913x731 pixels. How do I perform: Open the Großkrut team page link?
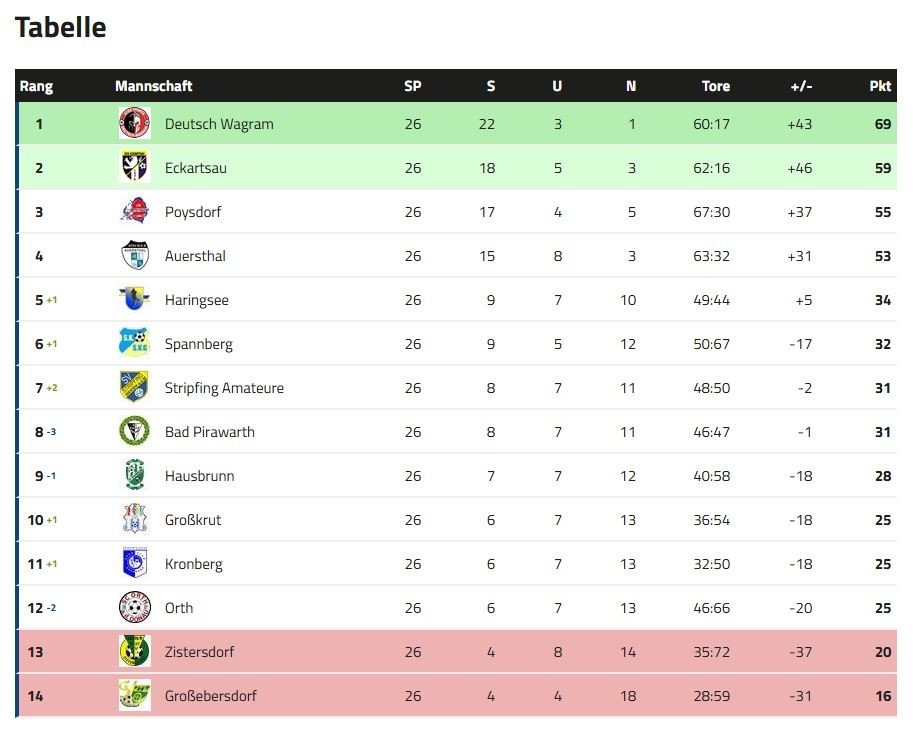[x=193, y=520]
